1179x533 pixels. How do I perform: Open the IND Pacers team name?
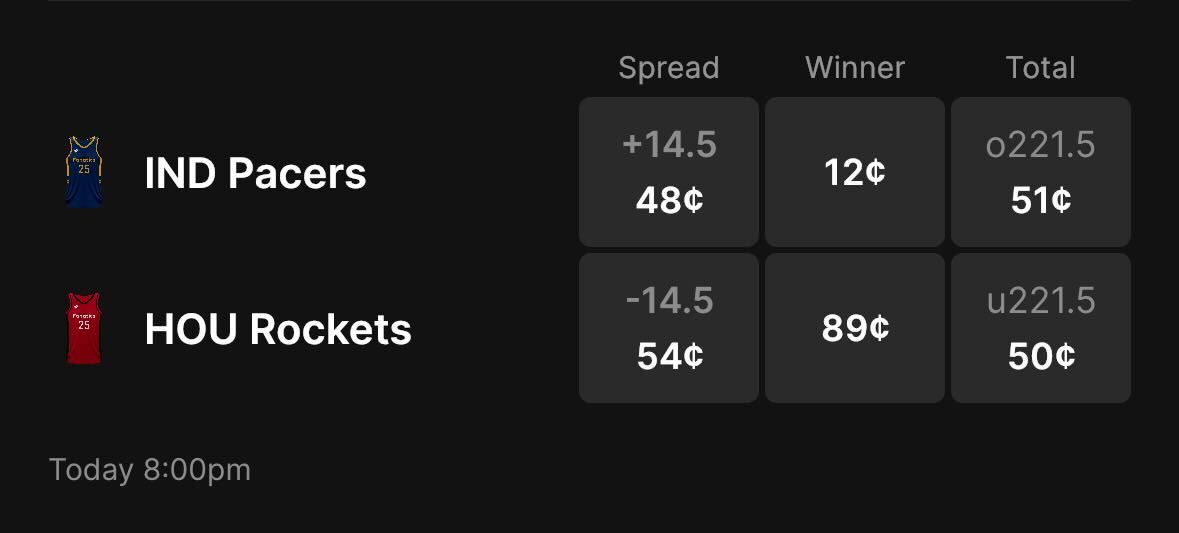pyautogui.click(x=255, y=174)
